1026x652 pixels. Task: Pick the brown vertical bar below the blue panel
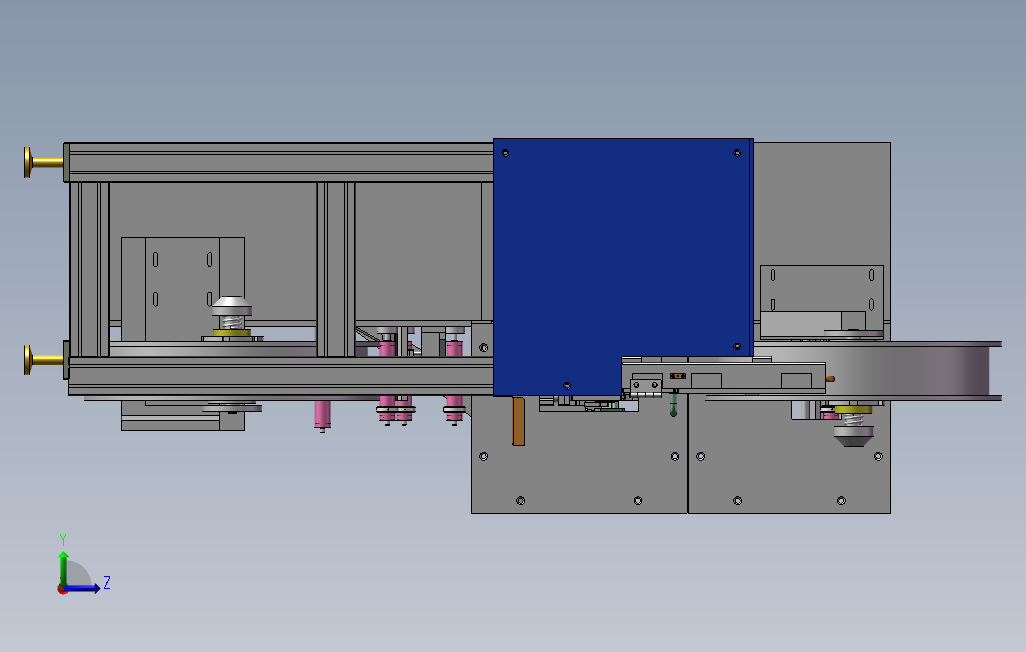518,421
